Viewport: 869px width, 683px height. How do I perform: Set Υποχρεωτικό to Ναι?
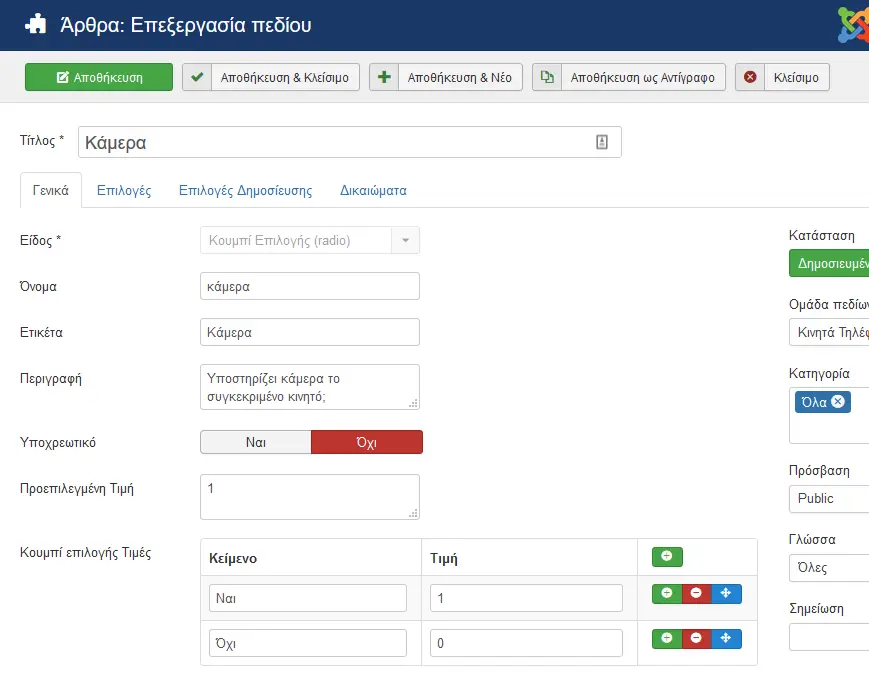256,442
